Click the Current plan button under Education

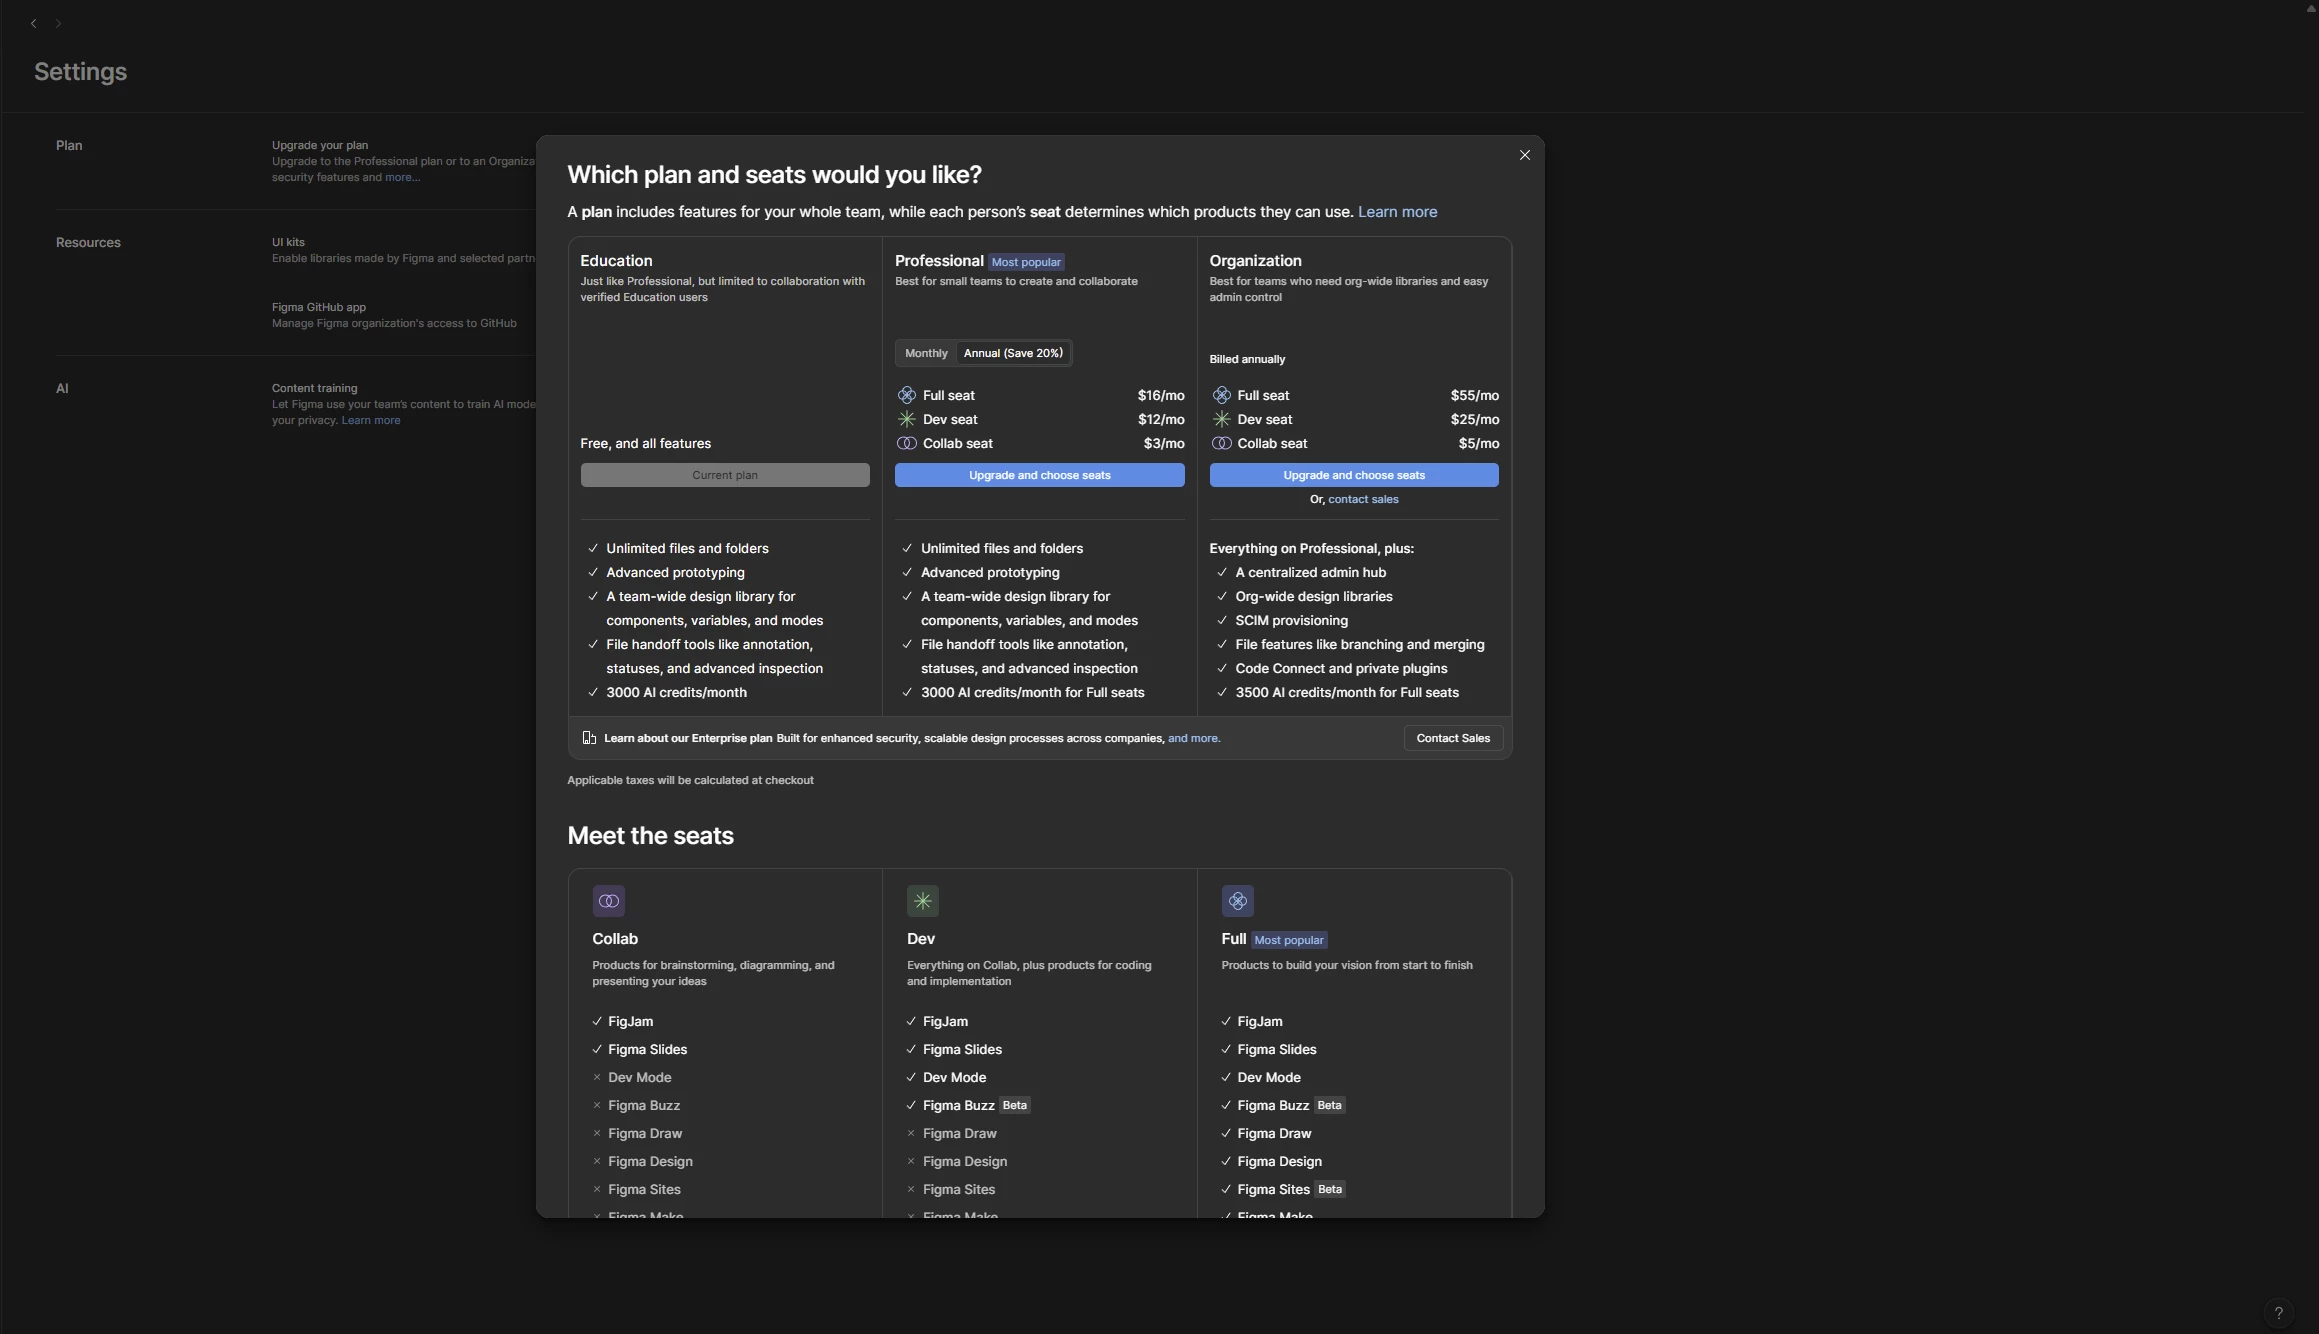point(724,474)
